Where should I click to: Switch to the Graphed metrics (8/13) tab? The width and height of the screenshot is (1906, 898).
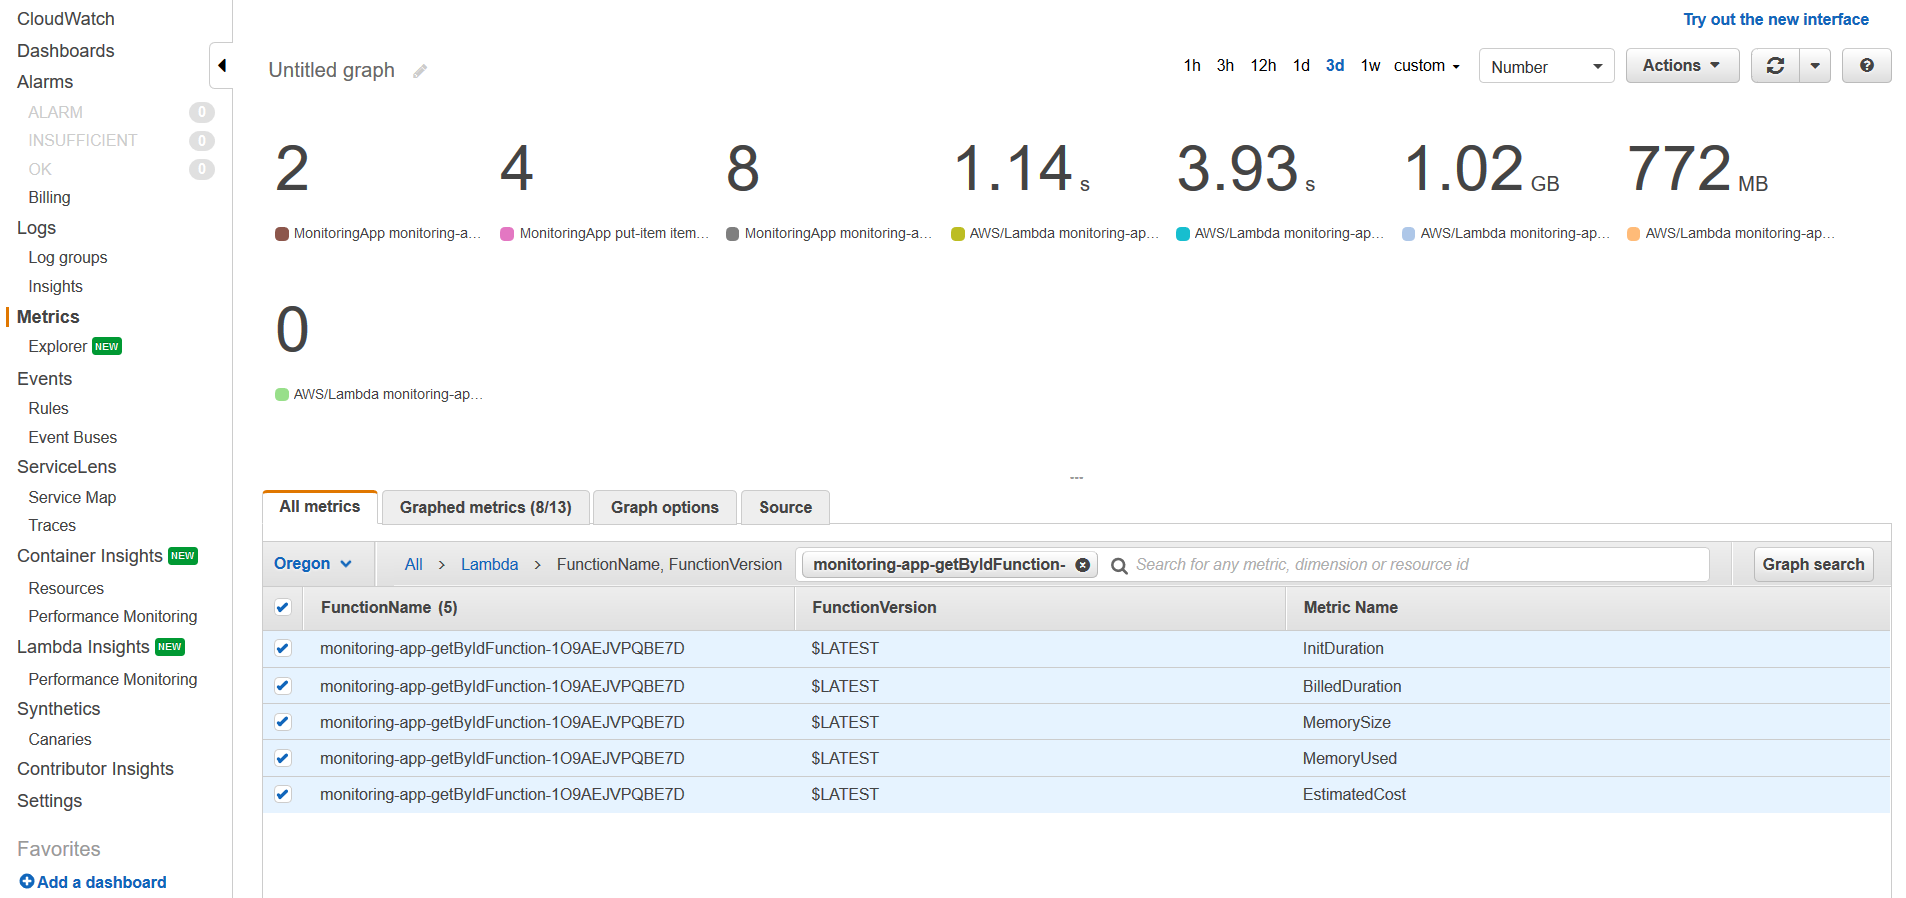point(486,508)
